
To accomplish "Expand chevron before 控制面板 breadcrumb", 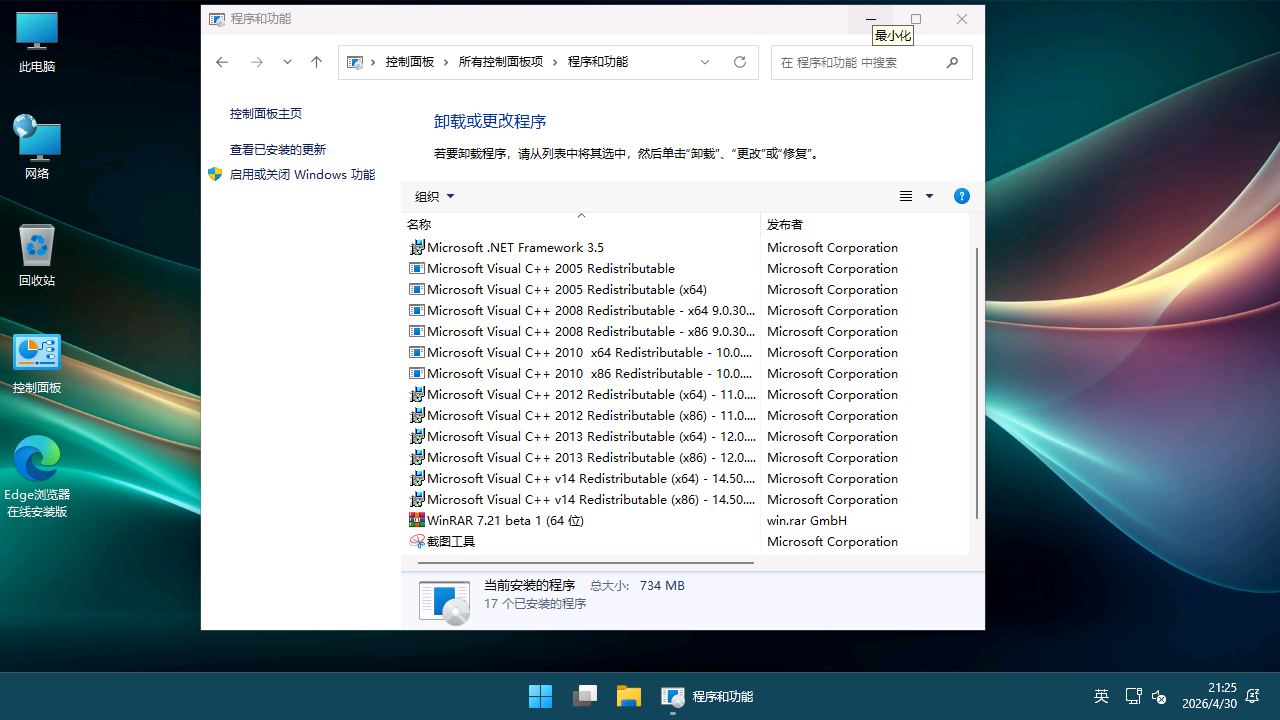I will click(x=374, y=62).
